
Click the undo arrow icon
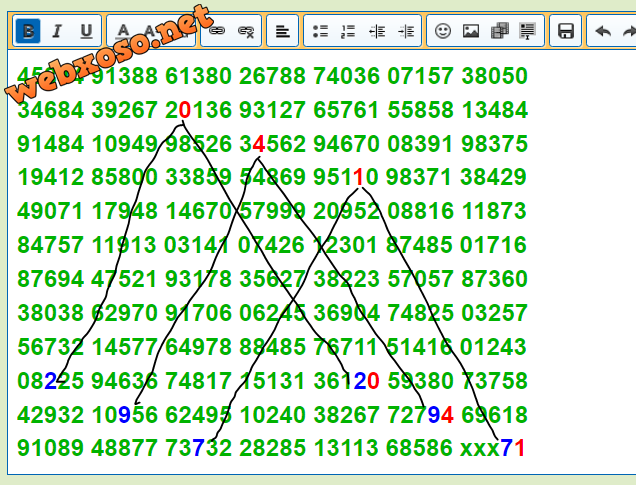pyautogui.click(x=603, y=31)
